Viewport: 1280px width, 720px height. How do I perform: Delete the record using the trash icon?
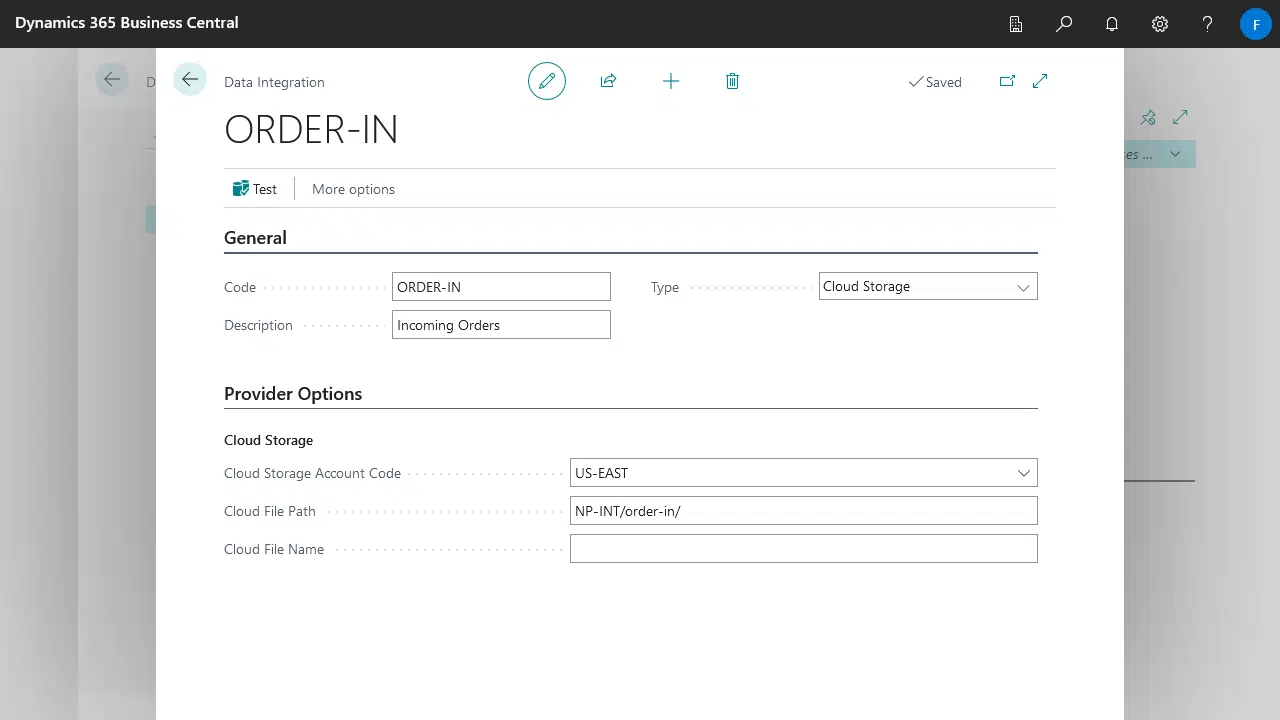(731, 80)
